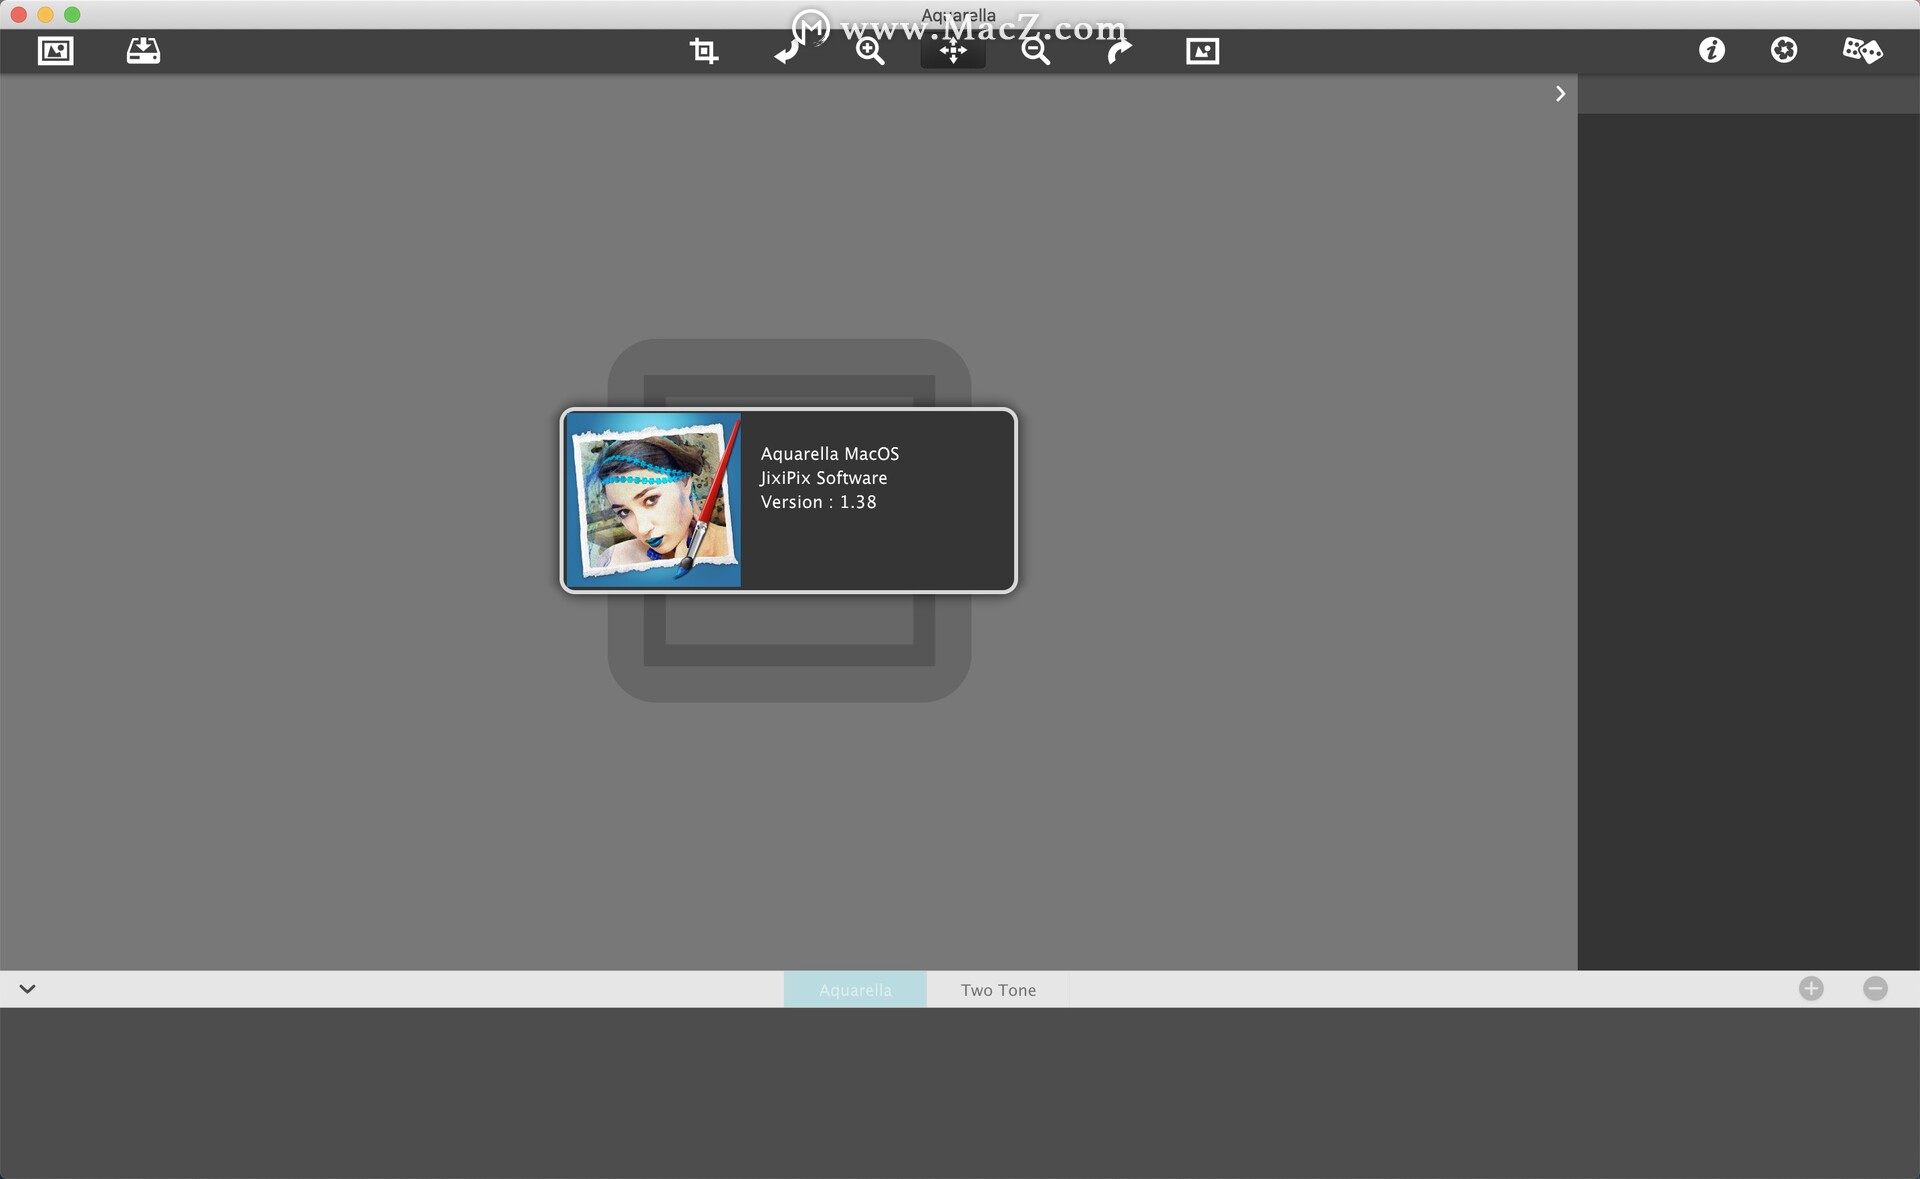Image resolution: width=1920 pixels, height=1179 pixels.
Task: Click the Aquarella MacOS text
Action: [x=830, y=454]
